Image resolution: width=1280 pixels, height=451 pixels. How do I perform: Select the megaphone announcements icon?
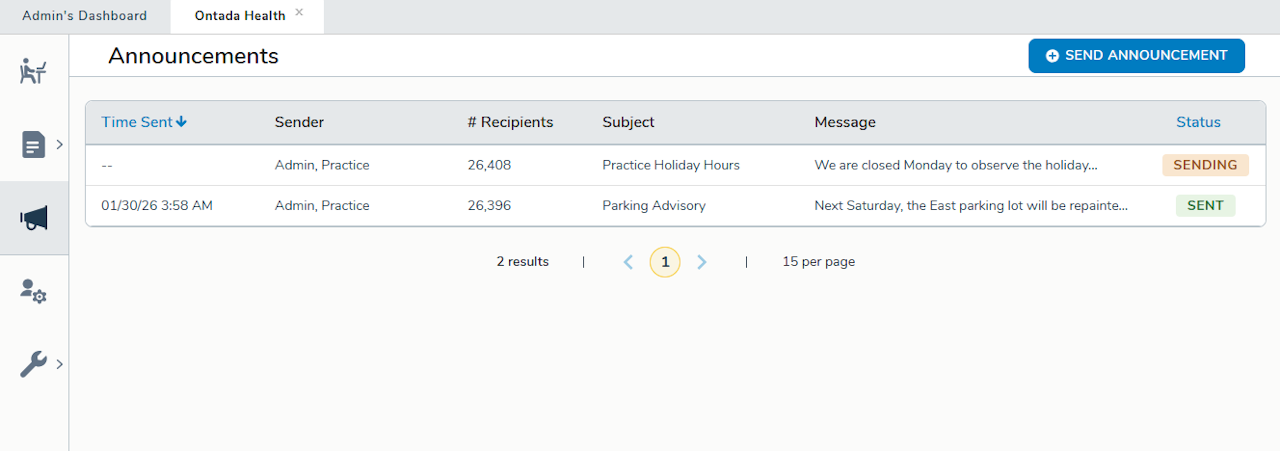click(x=34, y=218)
